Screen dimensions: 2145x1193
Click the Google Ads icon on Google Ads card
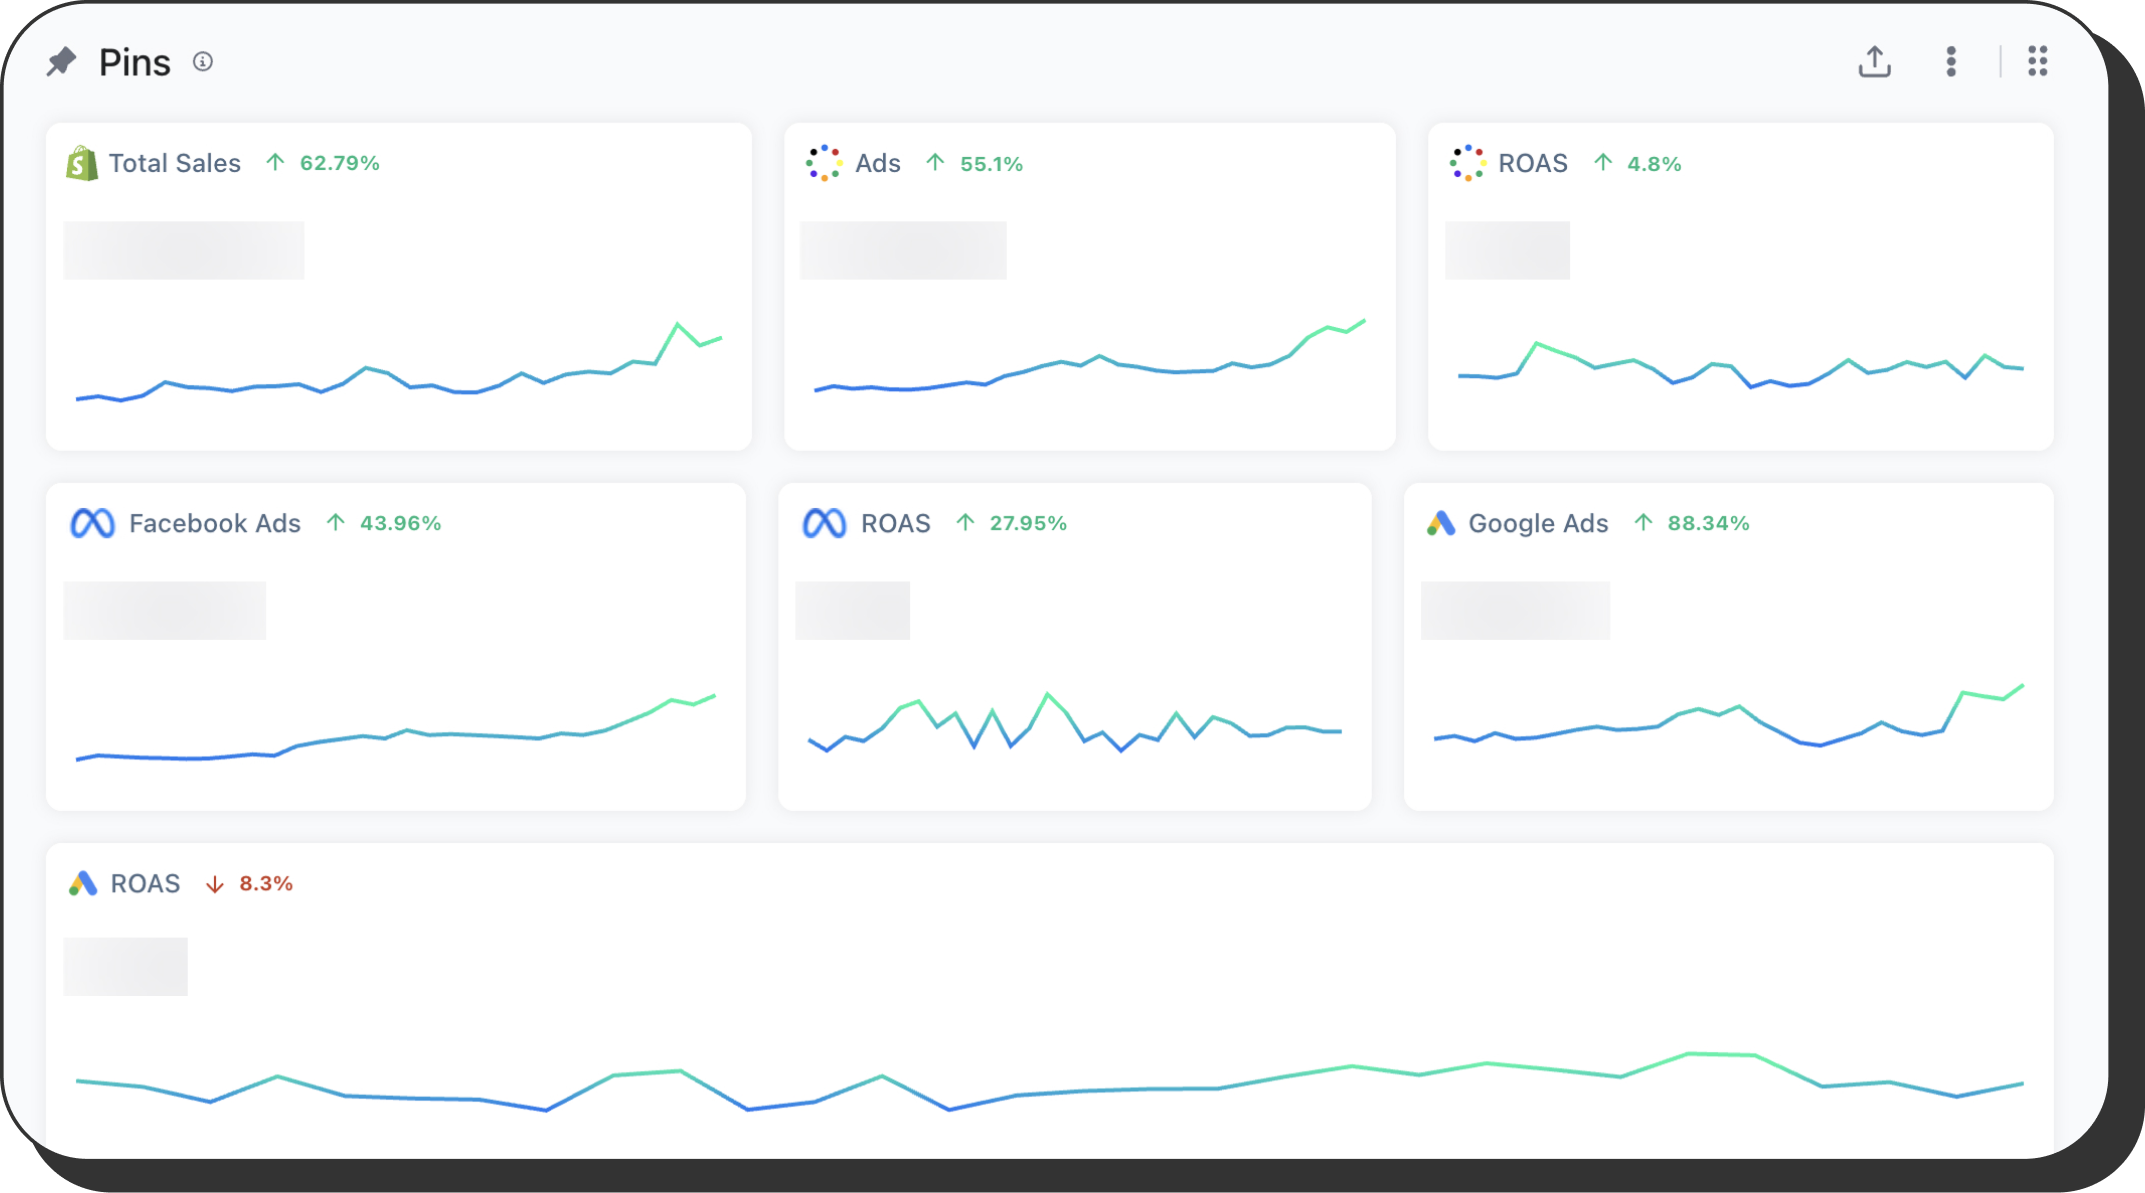tap(1440, 523)
